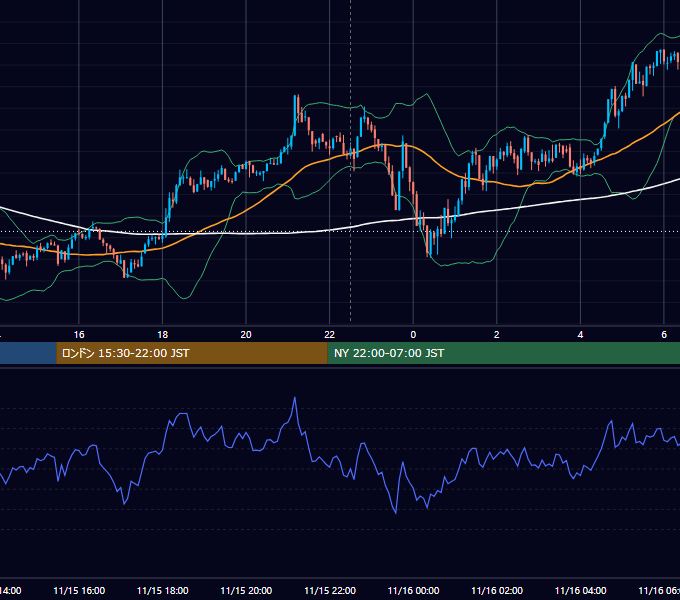
Task: Click the 6 hour label on chart axis
Action: pos(664,335)
